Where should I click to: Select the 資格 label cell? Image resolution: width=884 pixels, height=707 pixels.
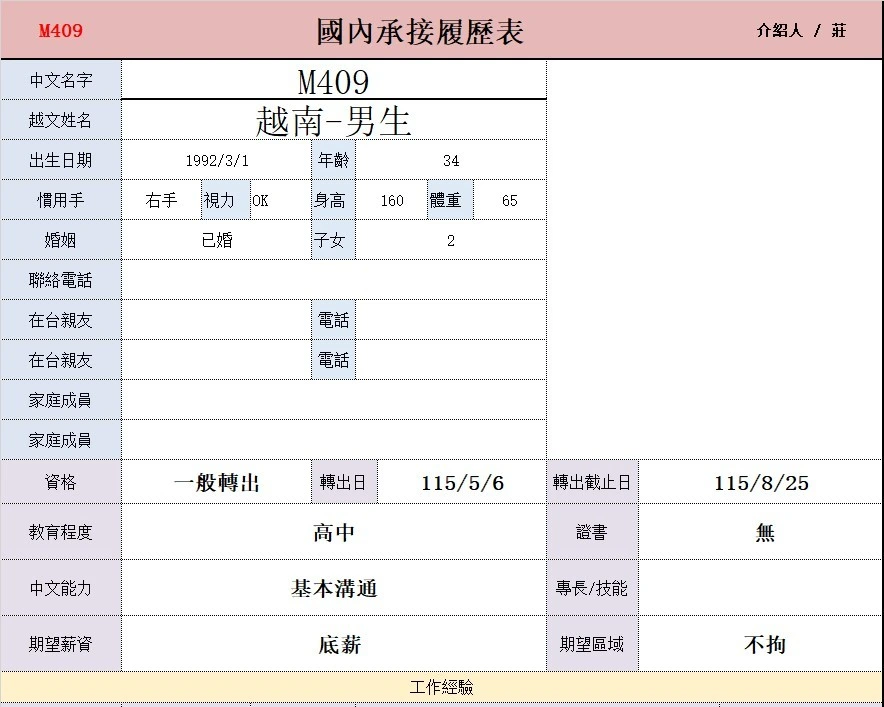(61, 483)
